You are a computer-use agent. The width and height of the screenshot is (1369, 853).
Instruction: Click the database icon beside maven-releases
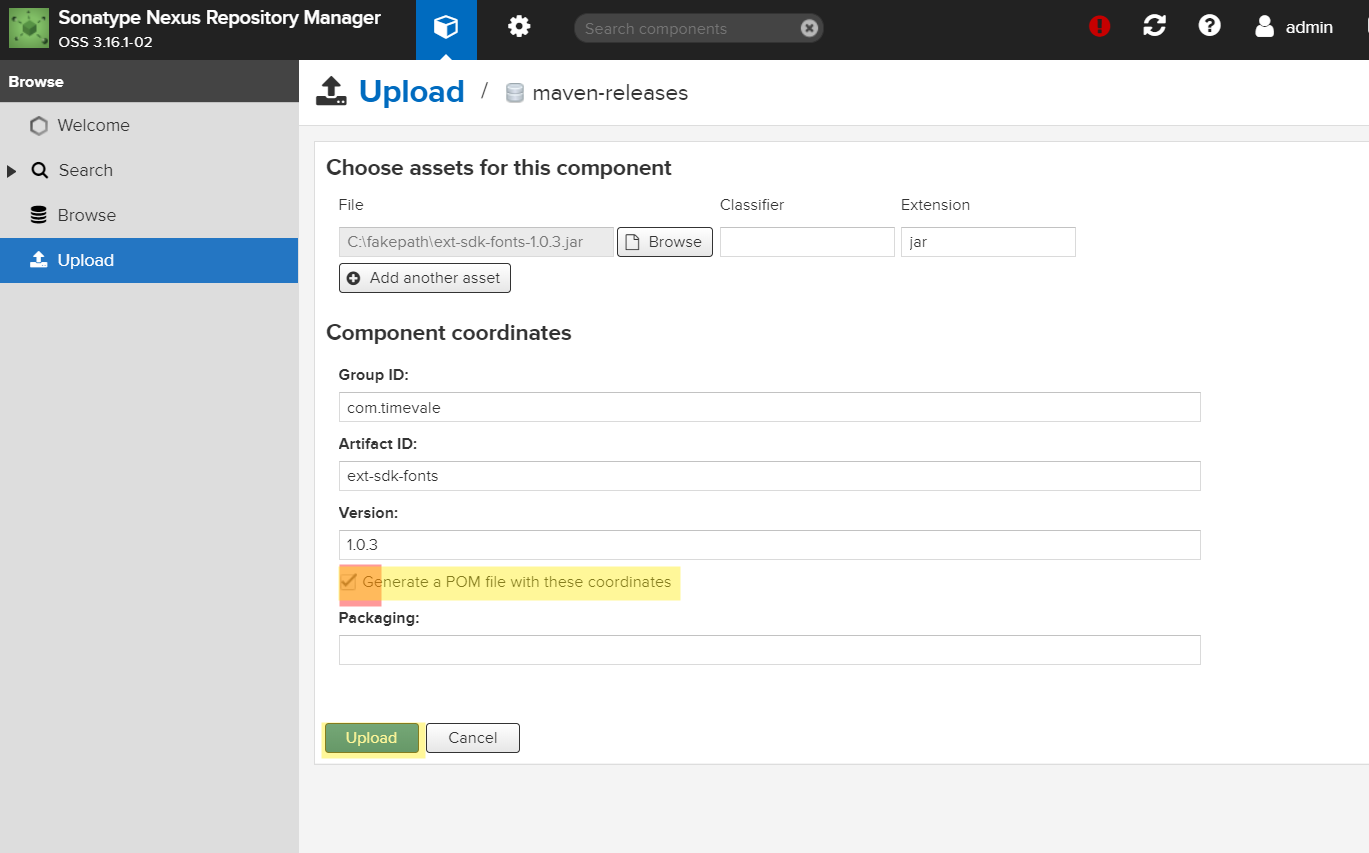[515, 93]
